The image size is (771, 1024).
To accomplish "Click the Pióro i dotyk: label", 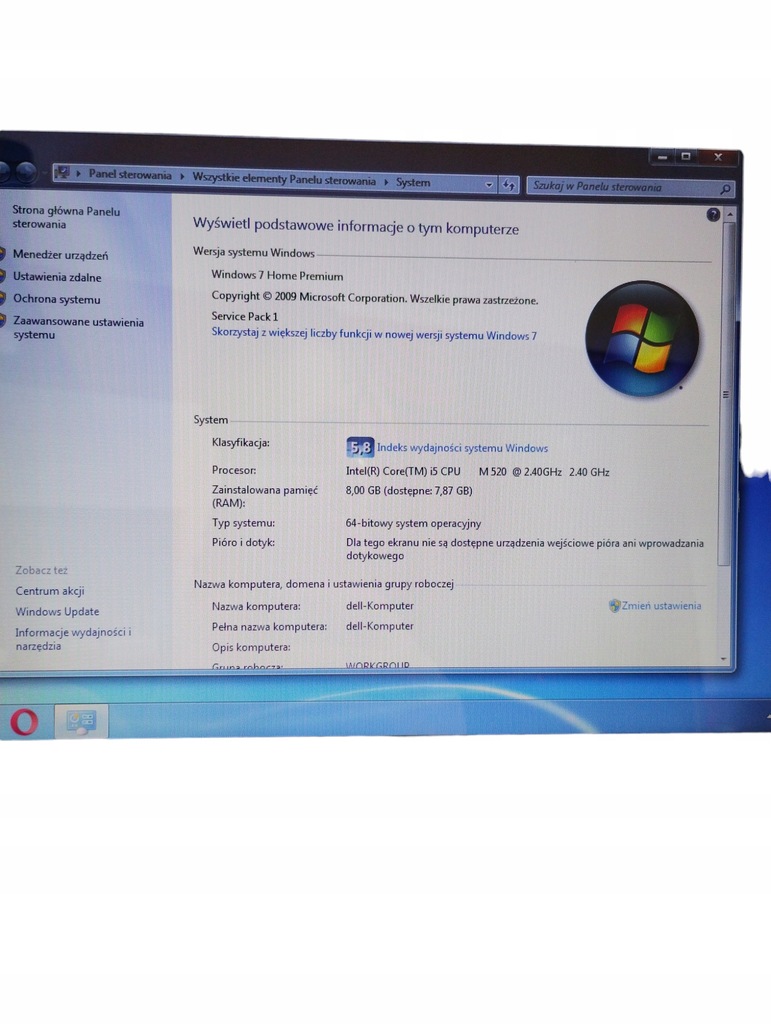I will (244, 542).
